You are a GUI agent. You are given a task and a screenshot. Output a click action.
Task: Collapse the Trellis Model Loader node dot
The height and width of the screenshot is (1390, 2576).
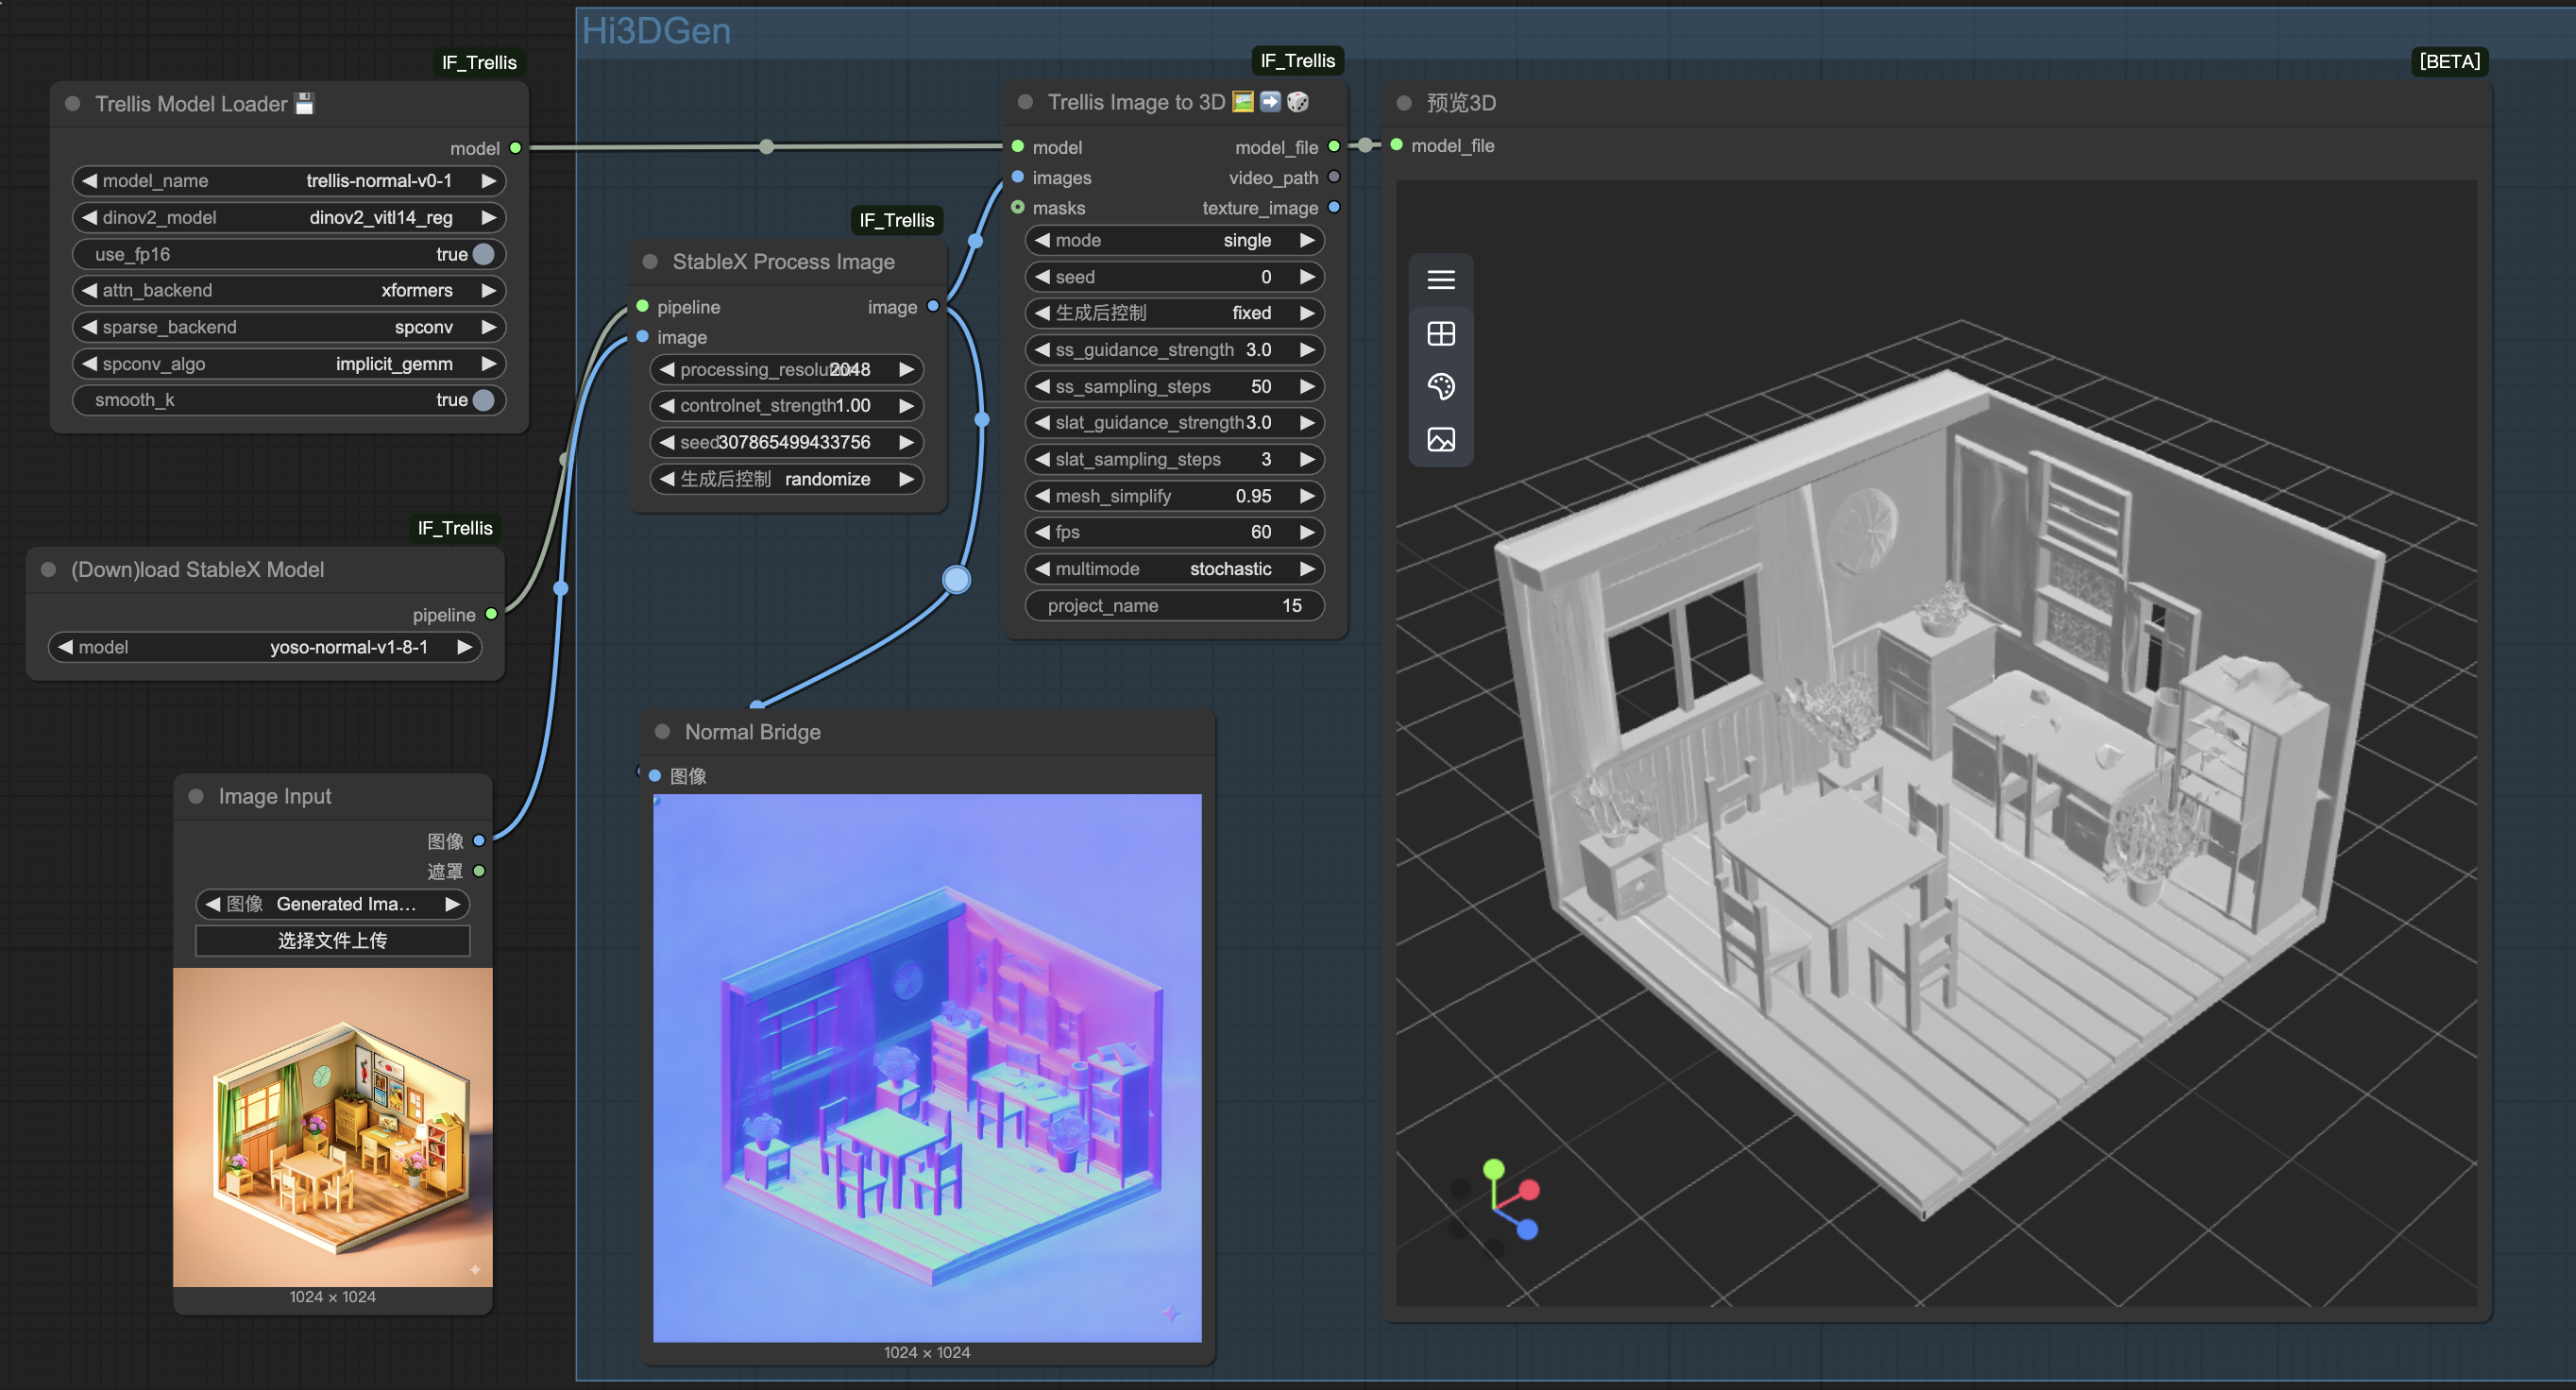click(x=72, y=104)
